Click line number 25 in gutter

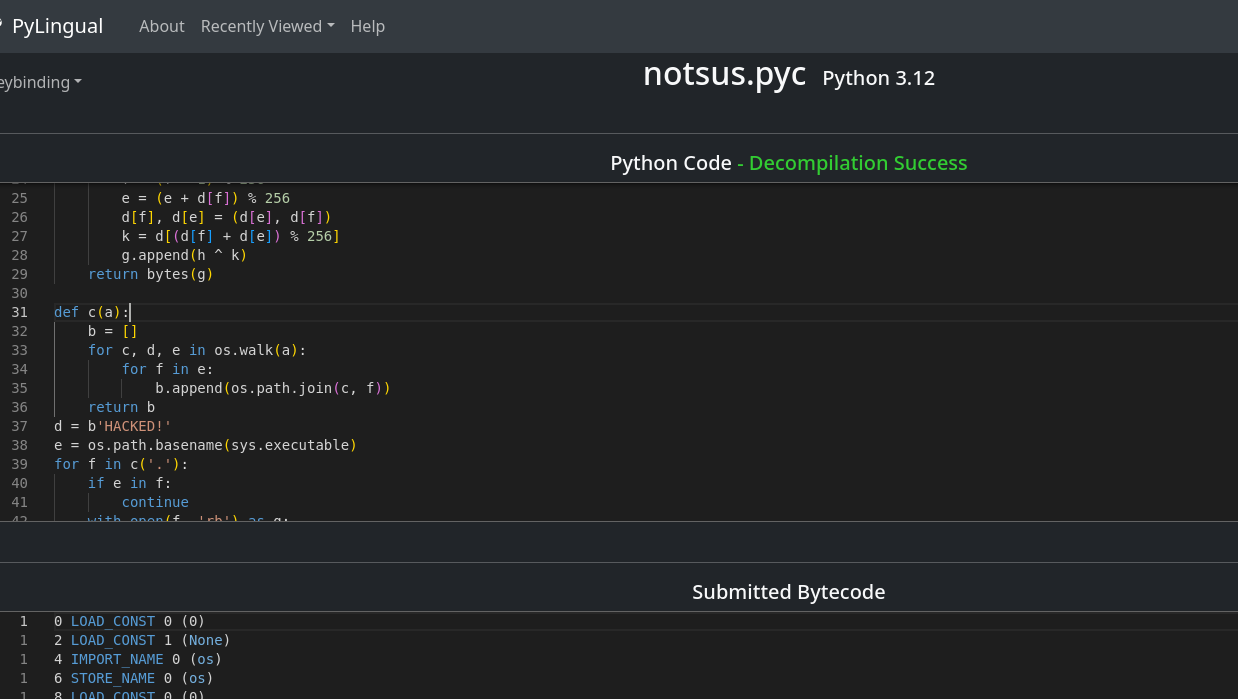pyautogui.click(x=20, y=198)
